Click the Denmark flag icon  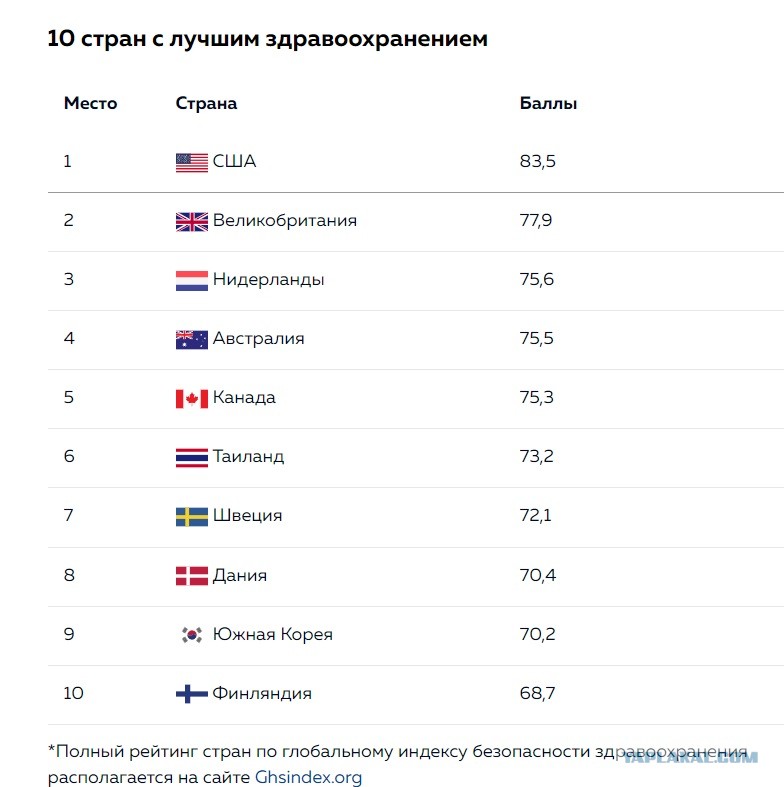tap(192, 576)
